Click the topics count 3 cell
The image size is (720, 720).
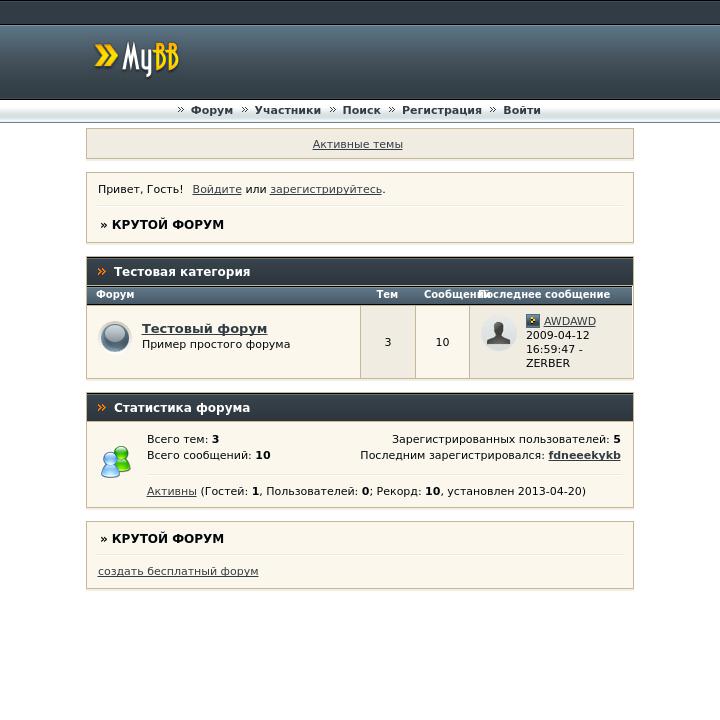click(388, 342)
